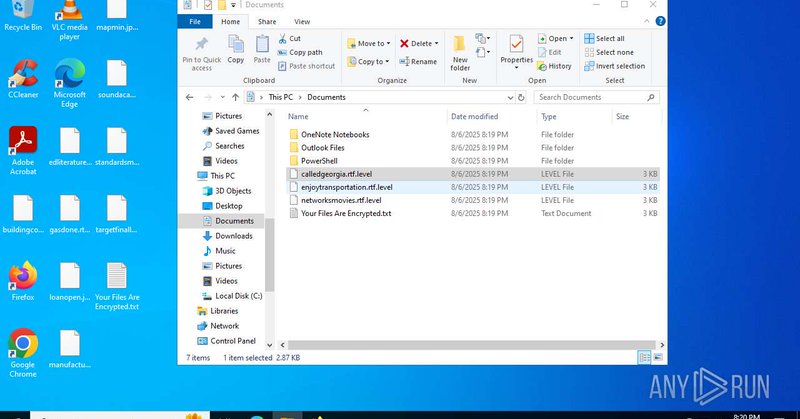Viewport: 800px width, 419px height.
Task: Switch to the View ribbon tab
Action: tap(302, 21)
